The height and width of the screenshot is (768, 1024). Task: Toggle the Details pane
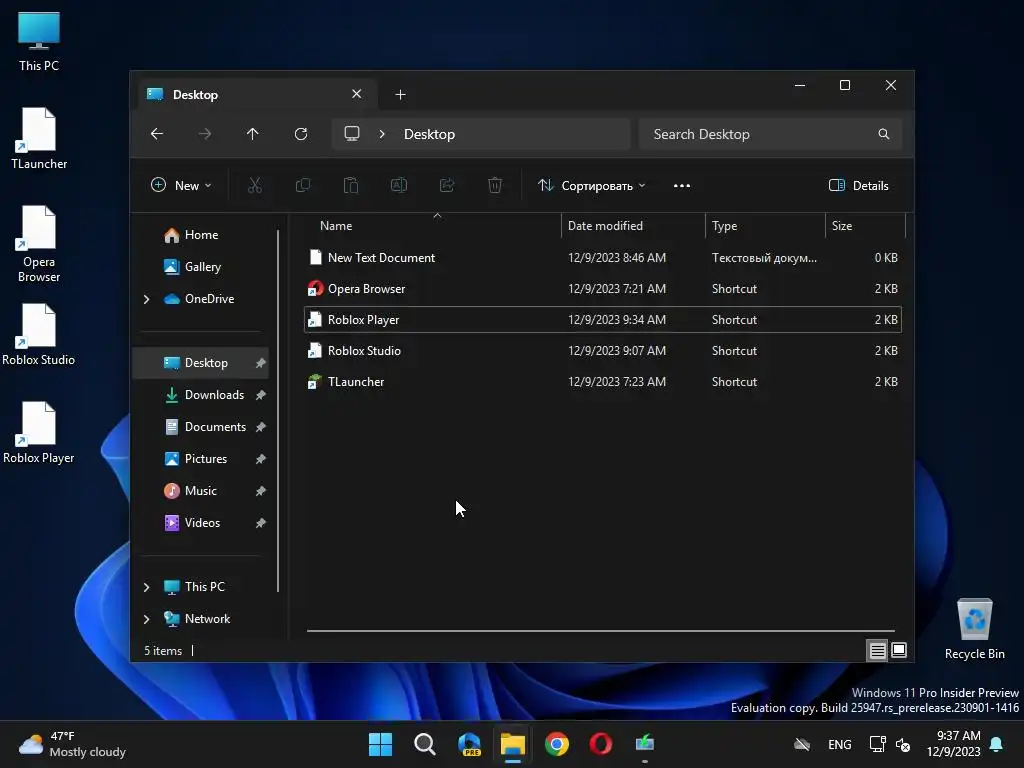859,185
